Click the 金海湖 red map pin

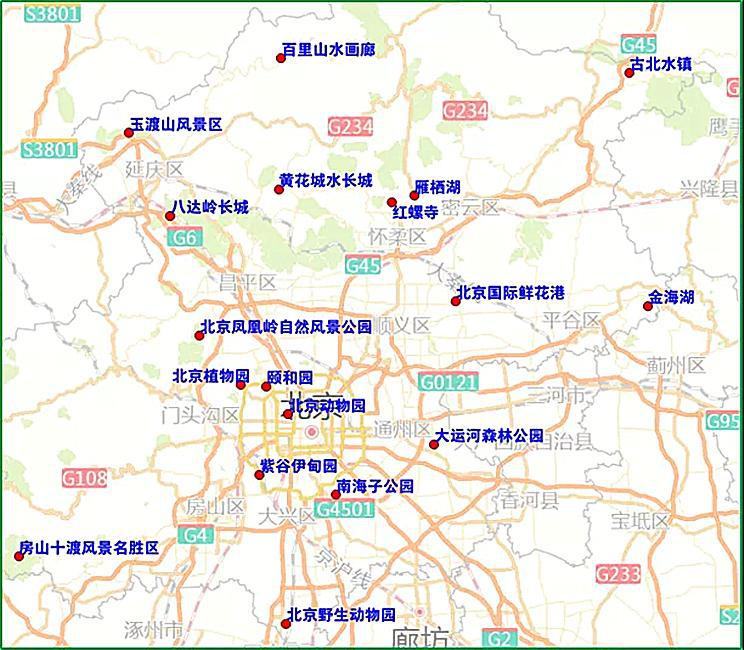click(x=647, y=306)
